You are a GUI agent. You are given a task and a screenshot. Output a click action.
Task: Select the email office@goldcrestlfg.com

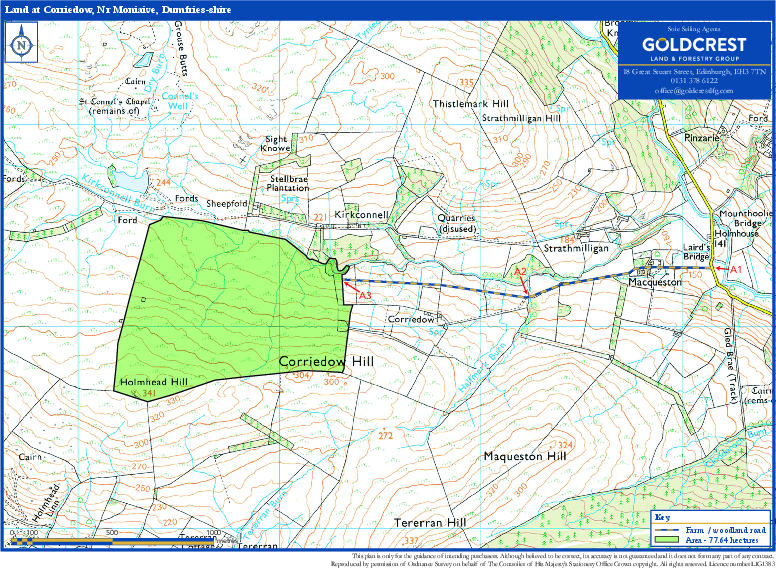[x=693, y=91]
